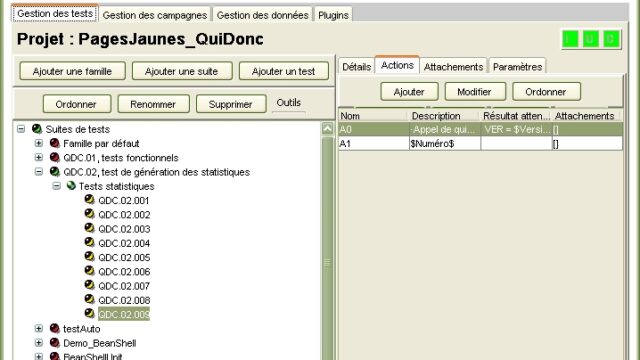Click the Supprimer button

tap(231, 104)
